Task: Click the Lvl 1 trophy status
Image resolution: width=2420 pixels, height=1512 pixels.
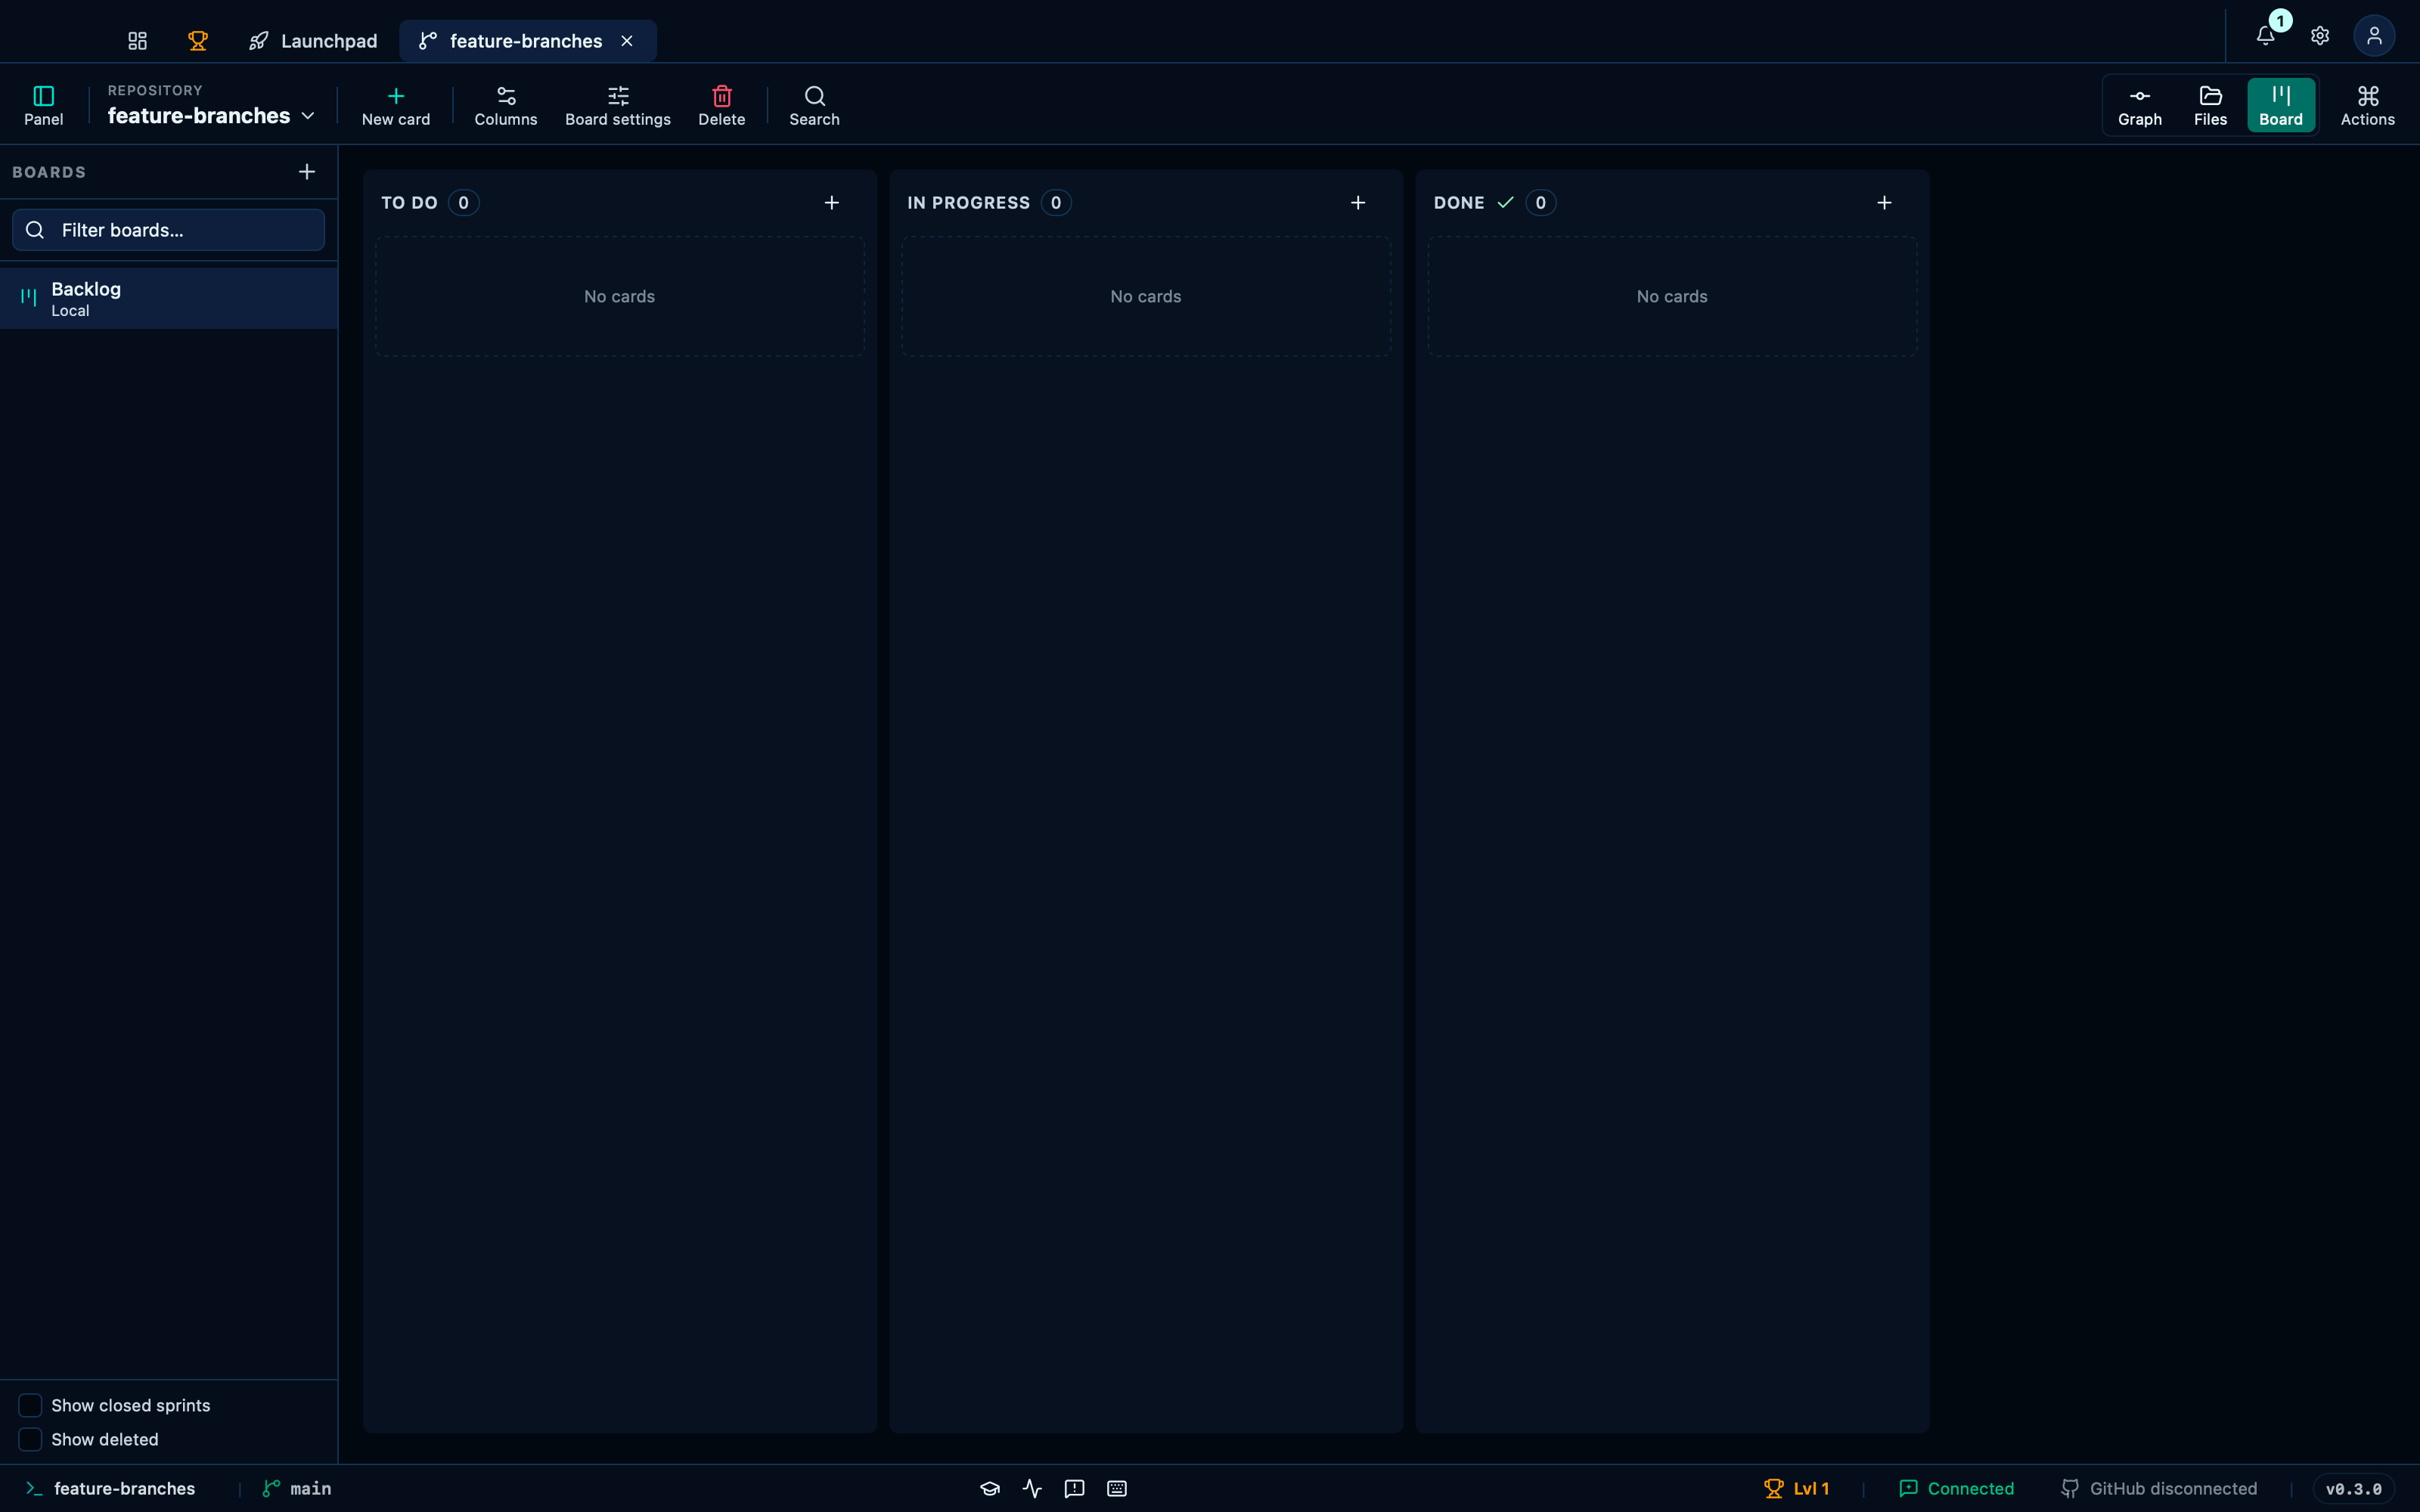Action: (1797, 1488)
